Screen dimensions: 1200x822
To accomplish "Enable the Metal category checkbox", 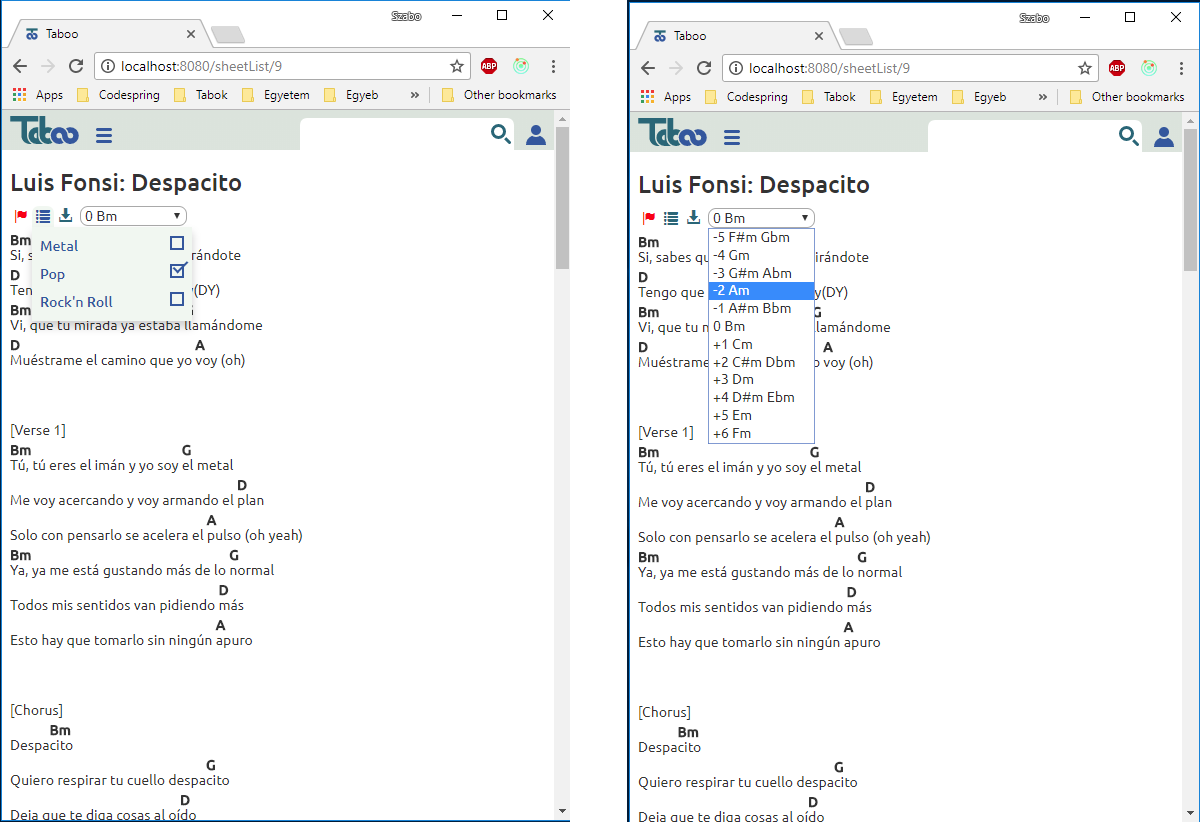I will [x=177, y=243].
